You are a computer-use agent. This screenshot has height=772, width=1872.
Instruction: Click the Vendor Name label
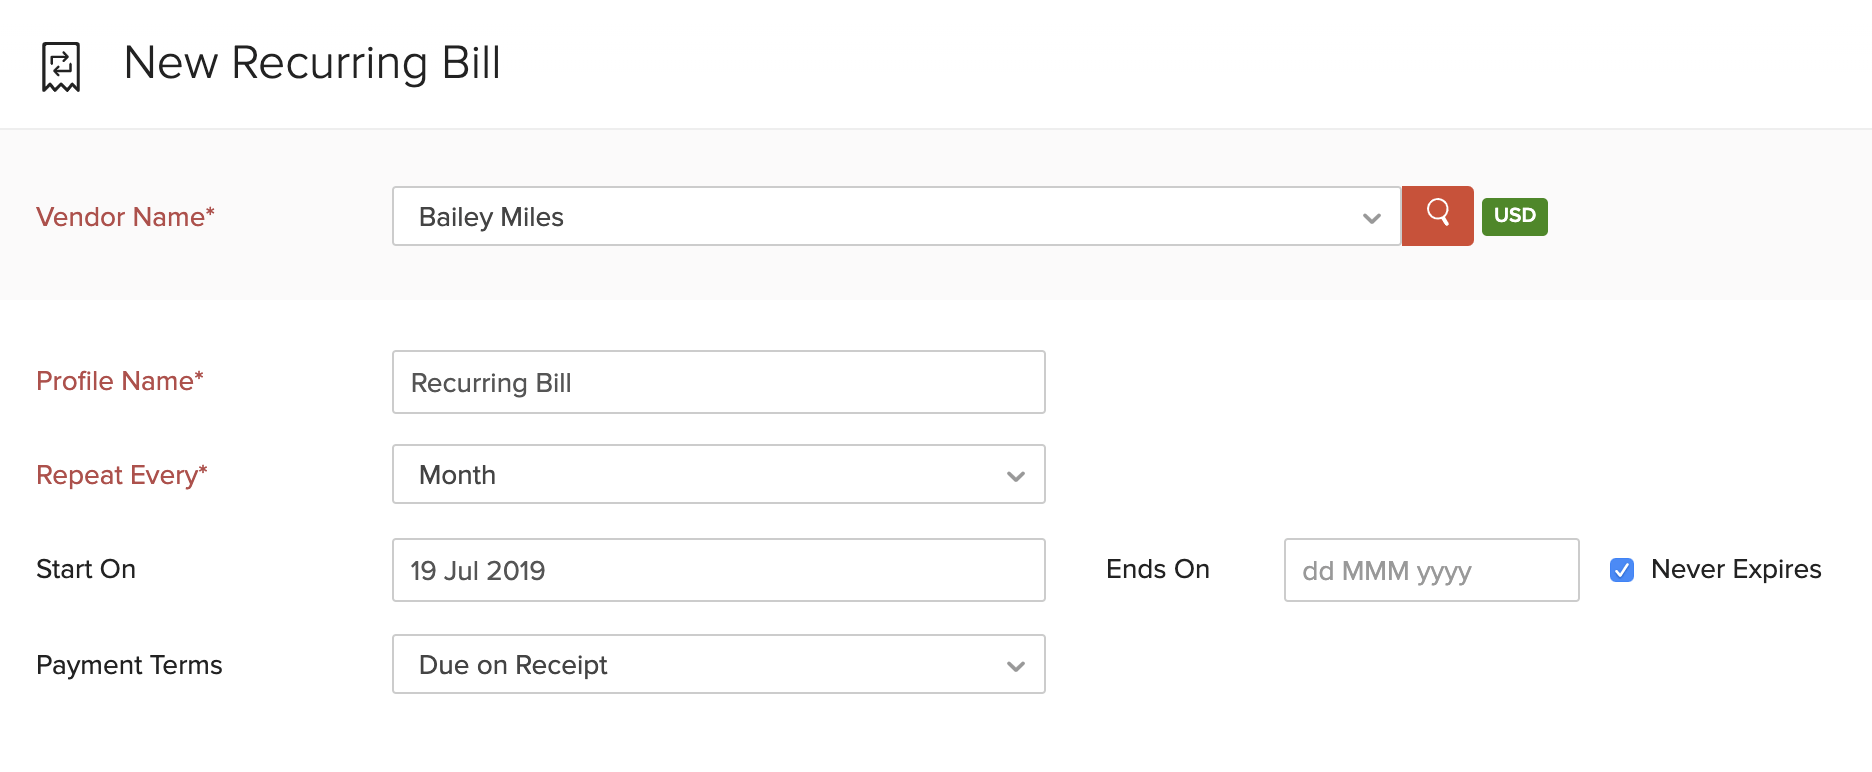tap(125, 217)
